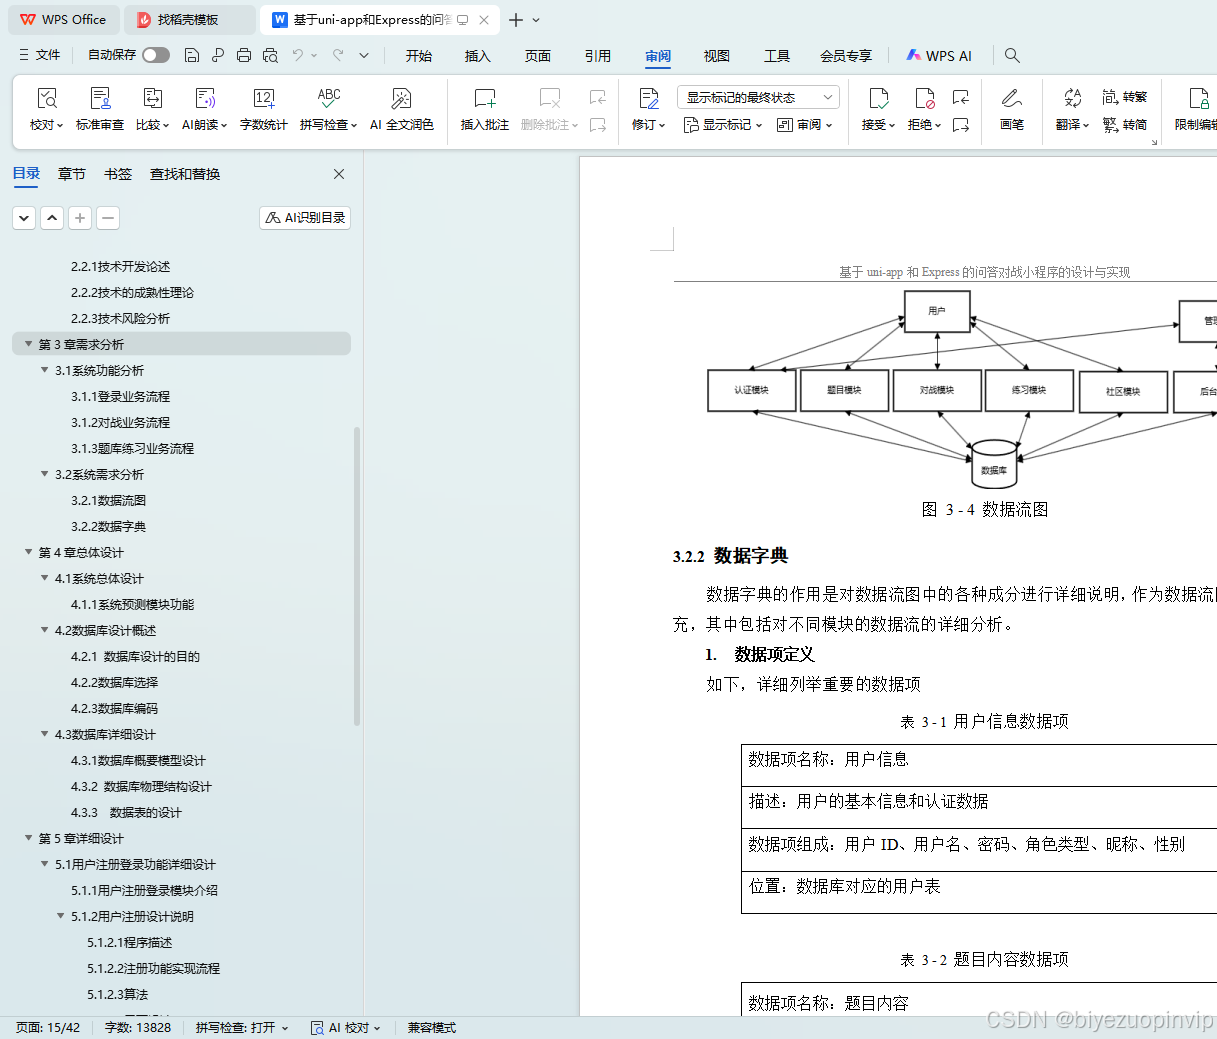Click the WPS Office home tab
The image size is (1217, 1039).
(63, 19)
